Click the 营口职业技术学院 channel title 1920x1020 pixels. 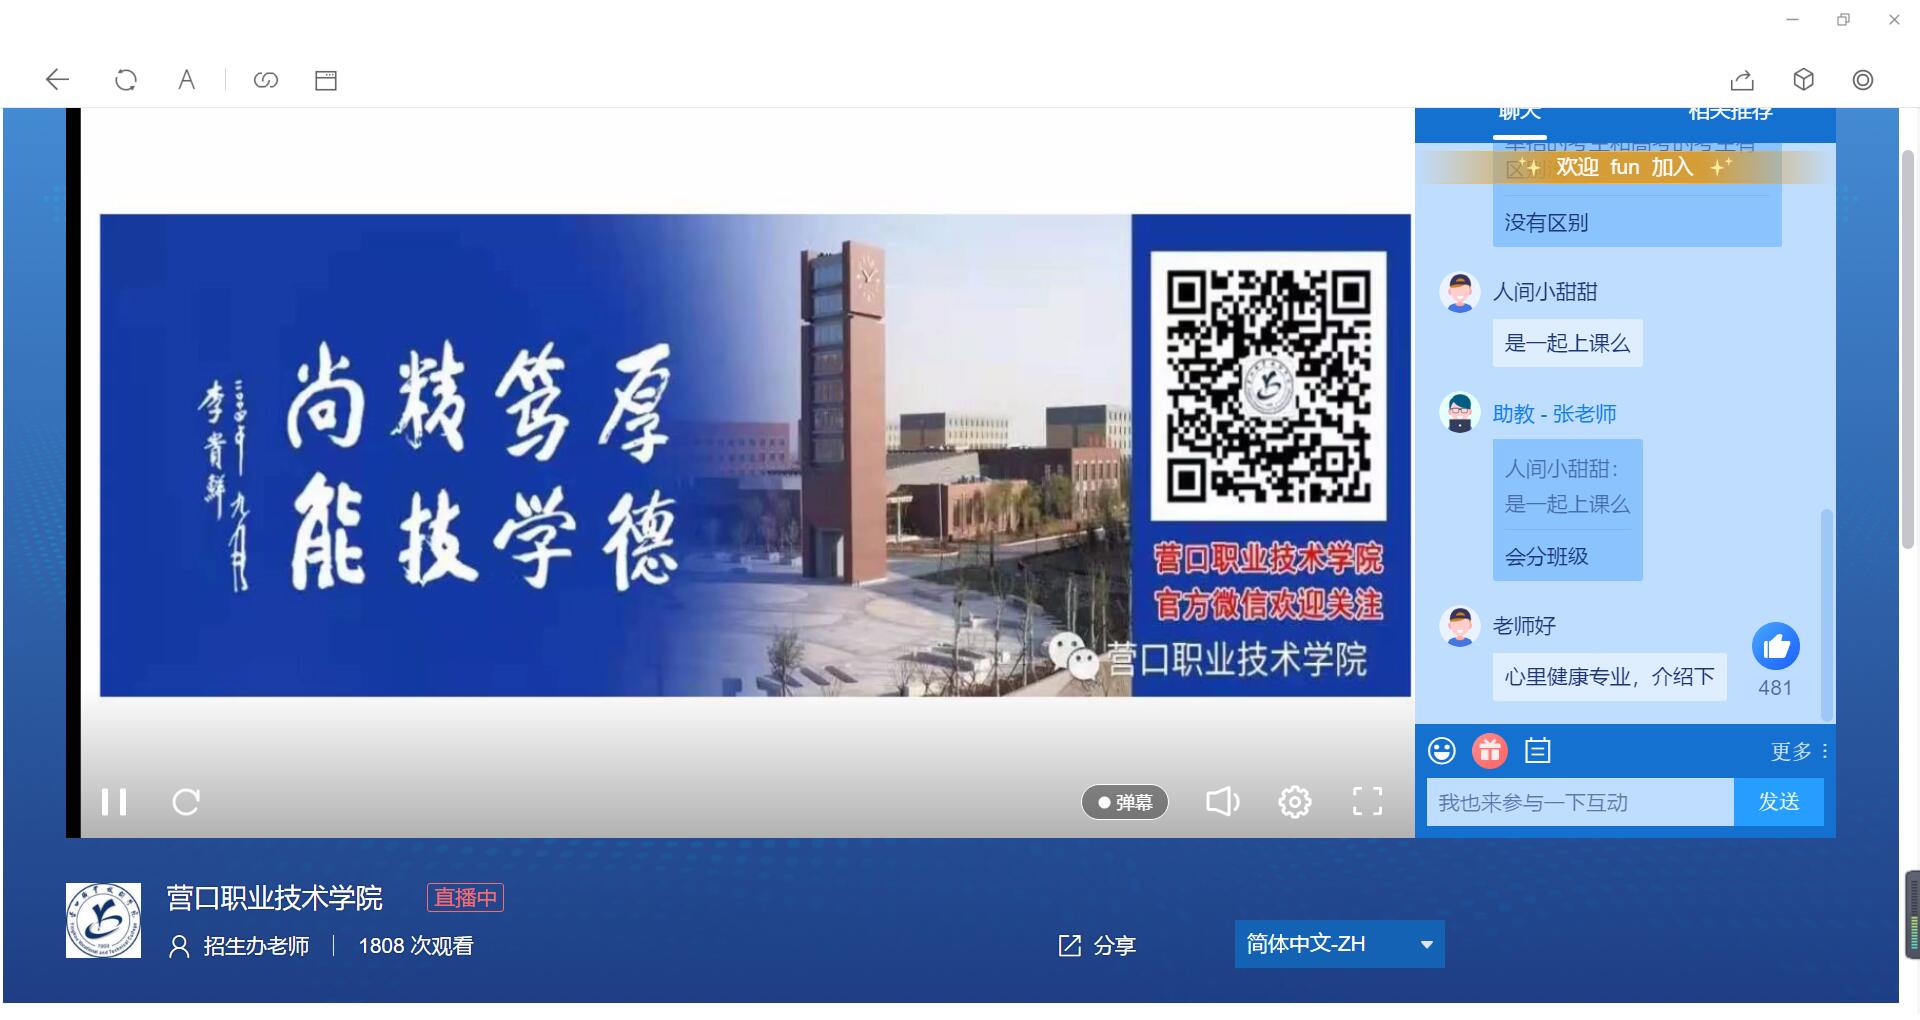click(x=275, y=898)
